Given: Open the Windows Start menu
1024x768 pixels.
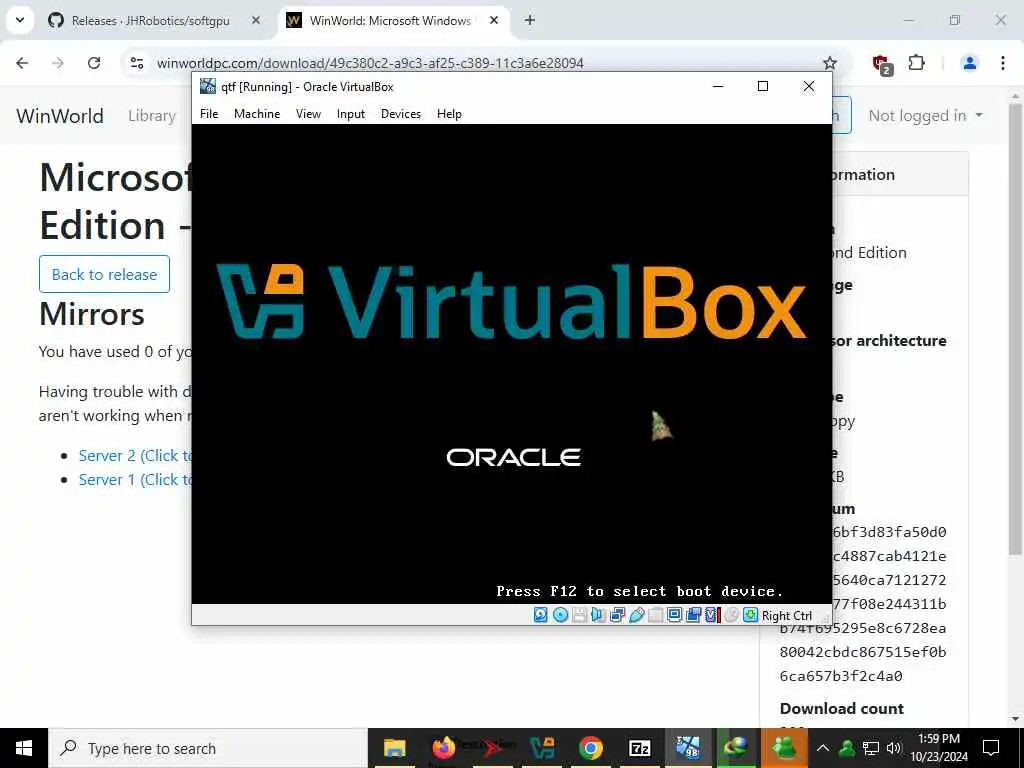Looking at the screenshot, I should point(24,748).
